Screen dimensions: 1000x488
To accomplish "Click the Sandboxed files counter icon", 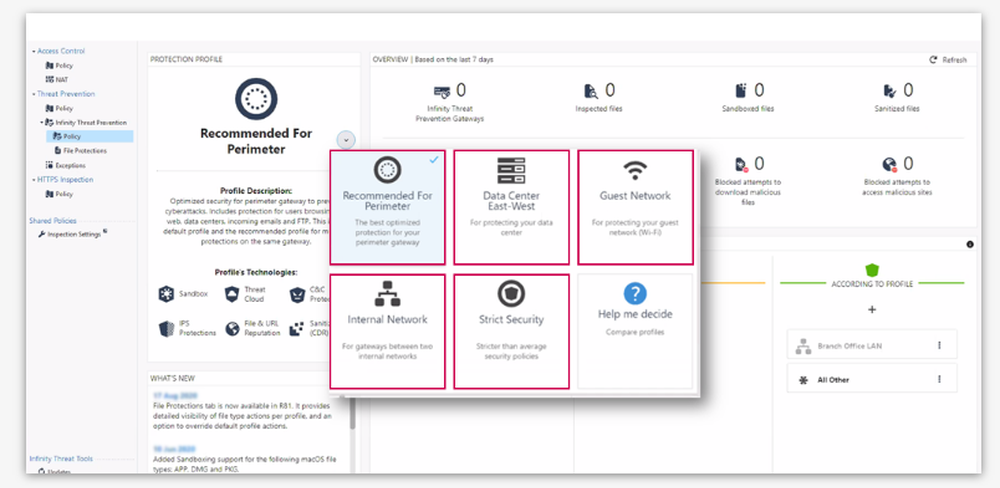I will point(741,90).
